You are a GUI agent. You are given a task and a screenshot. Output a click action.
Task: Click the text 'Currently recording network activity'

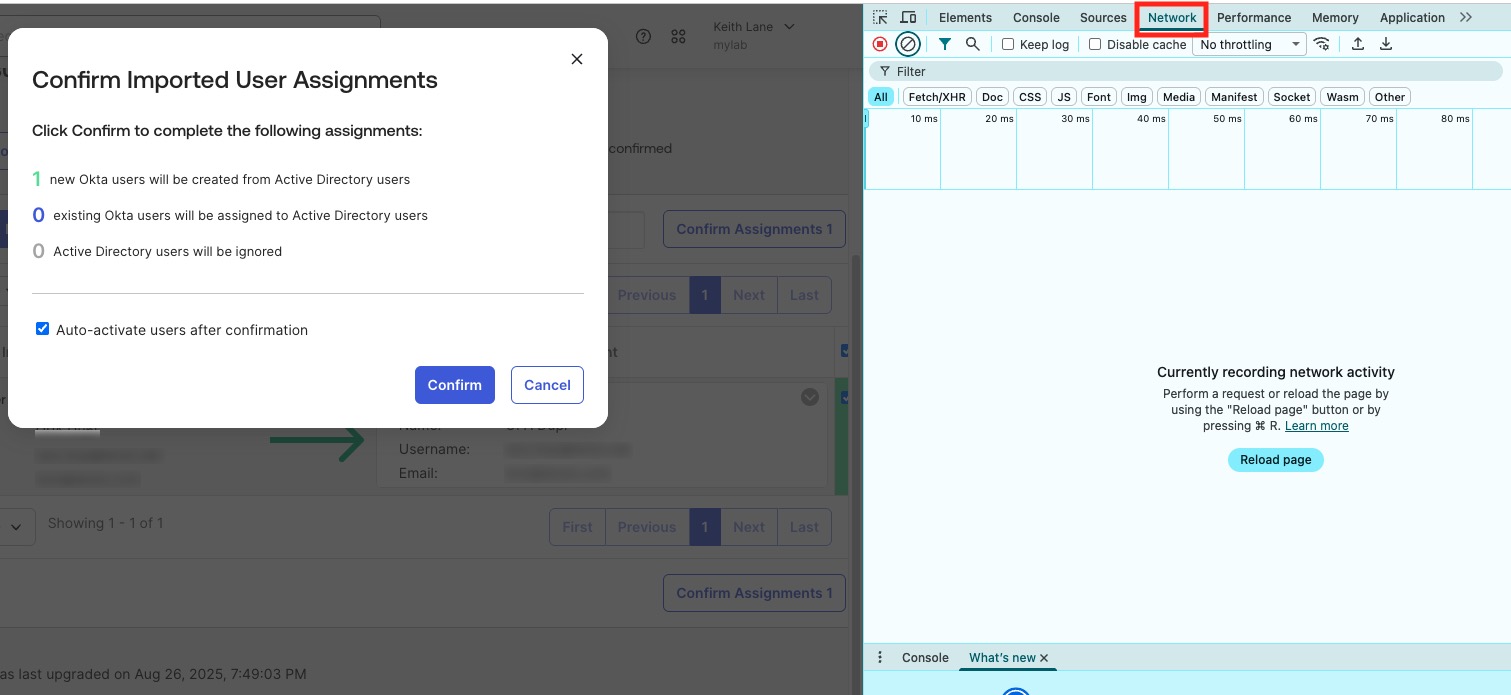pyautogui.click(x=1275, y=372)
